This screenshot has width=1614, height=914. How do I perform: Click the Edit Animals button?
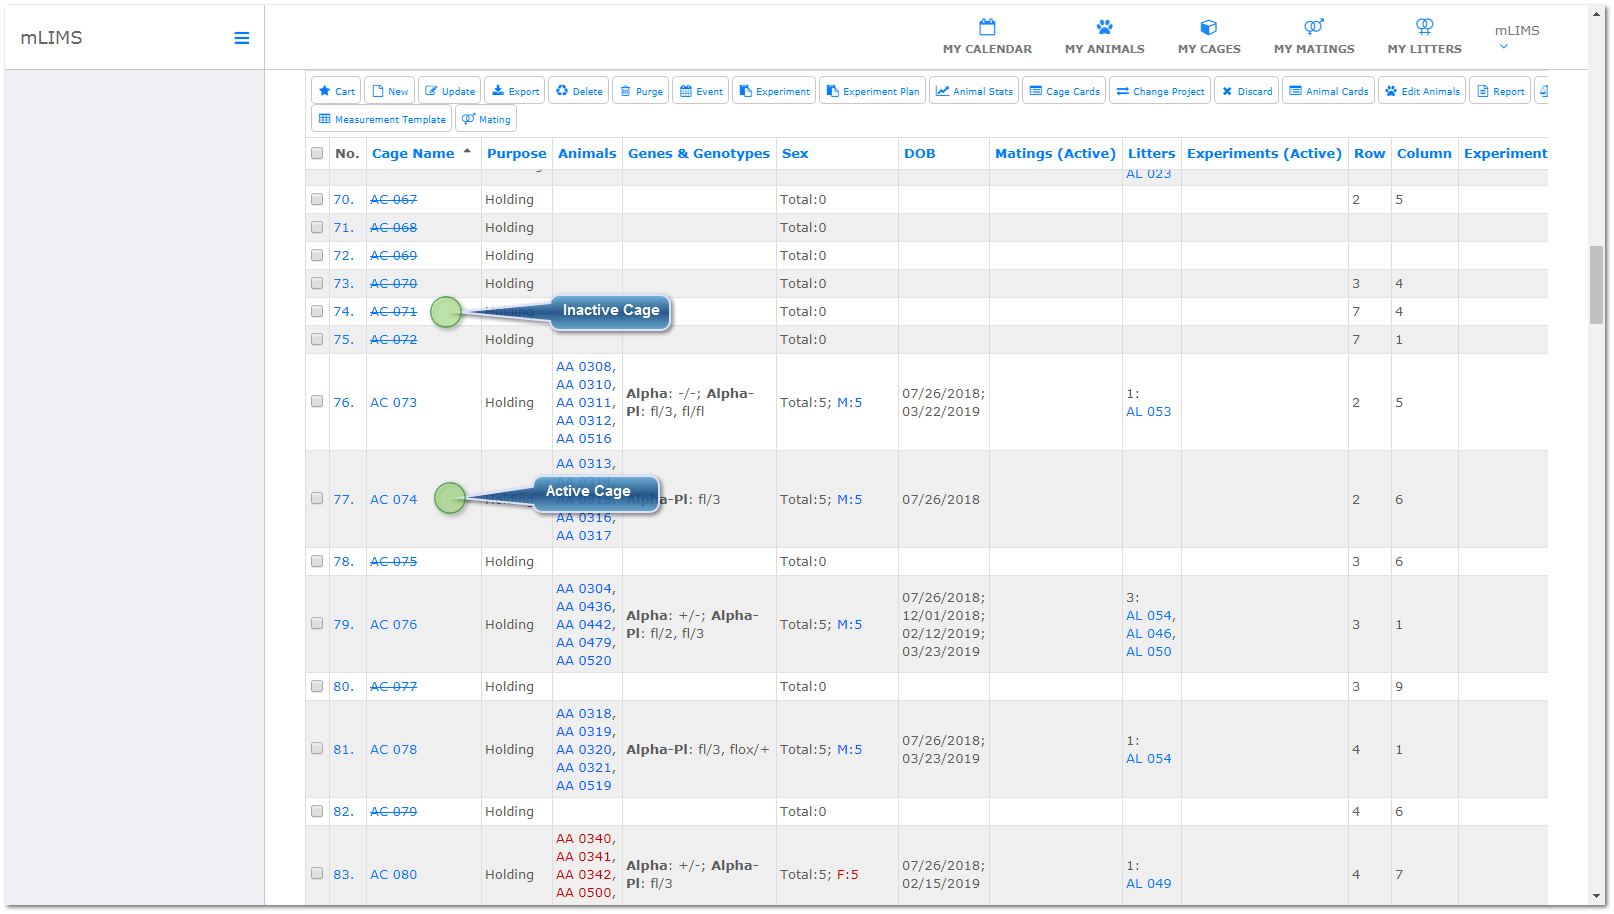tap(1422, 91)
